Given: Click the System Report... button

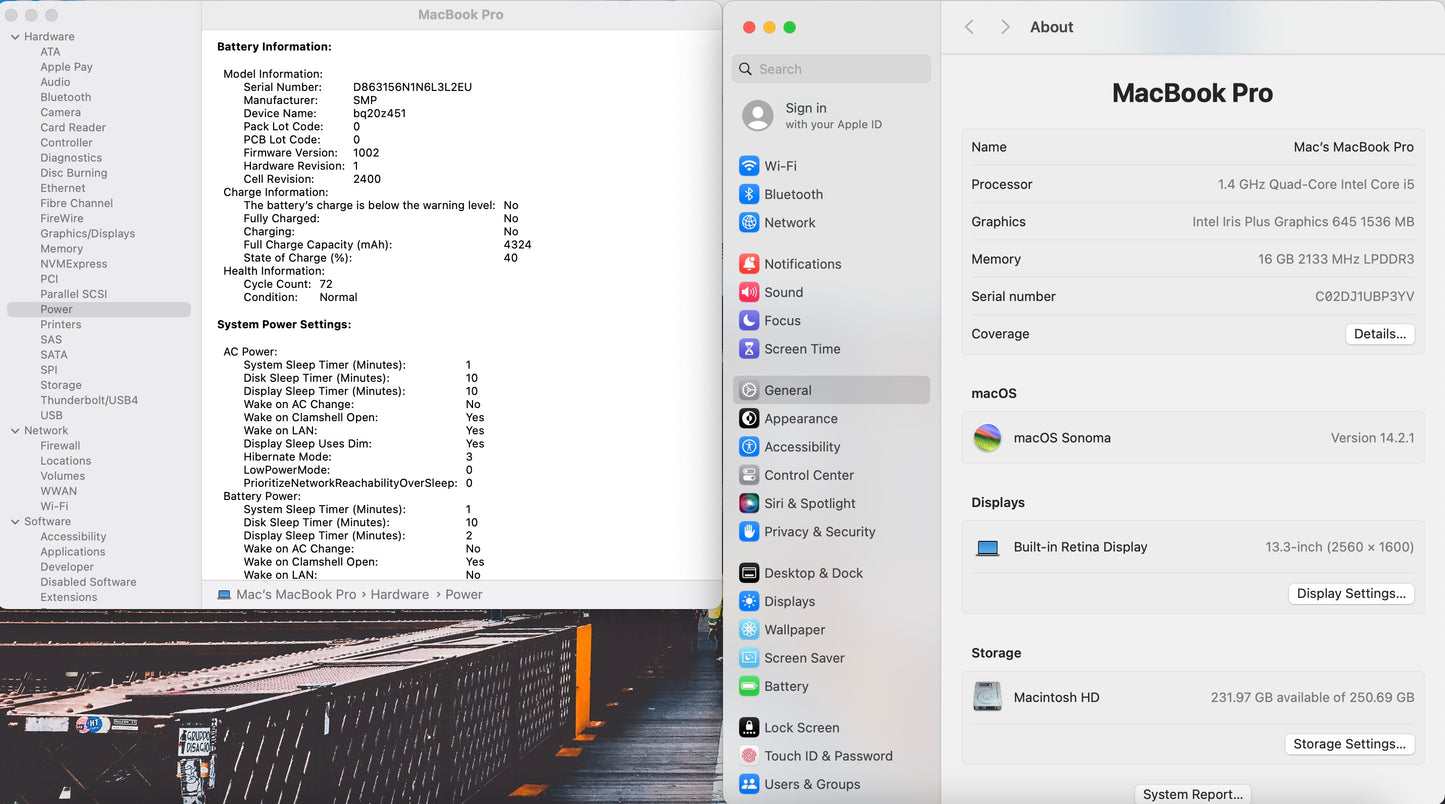Looking at the screenshot, I should [x=1192, y=794].
